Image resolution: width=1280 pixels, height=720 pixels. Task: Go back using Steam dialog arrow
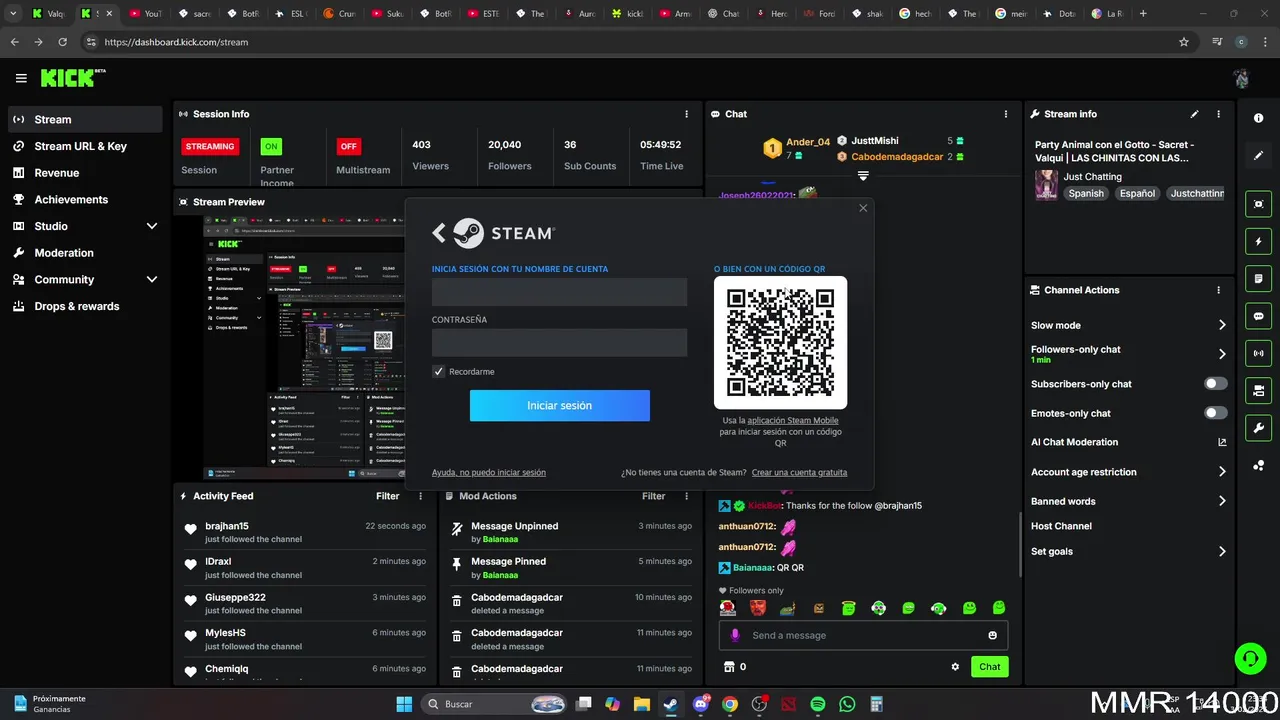point(438,233)
